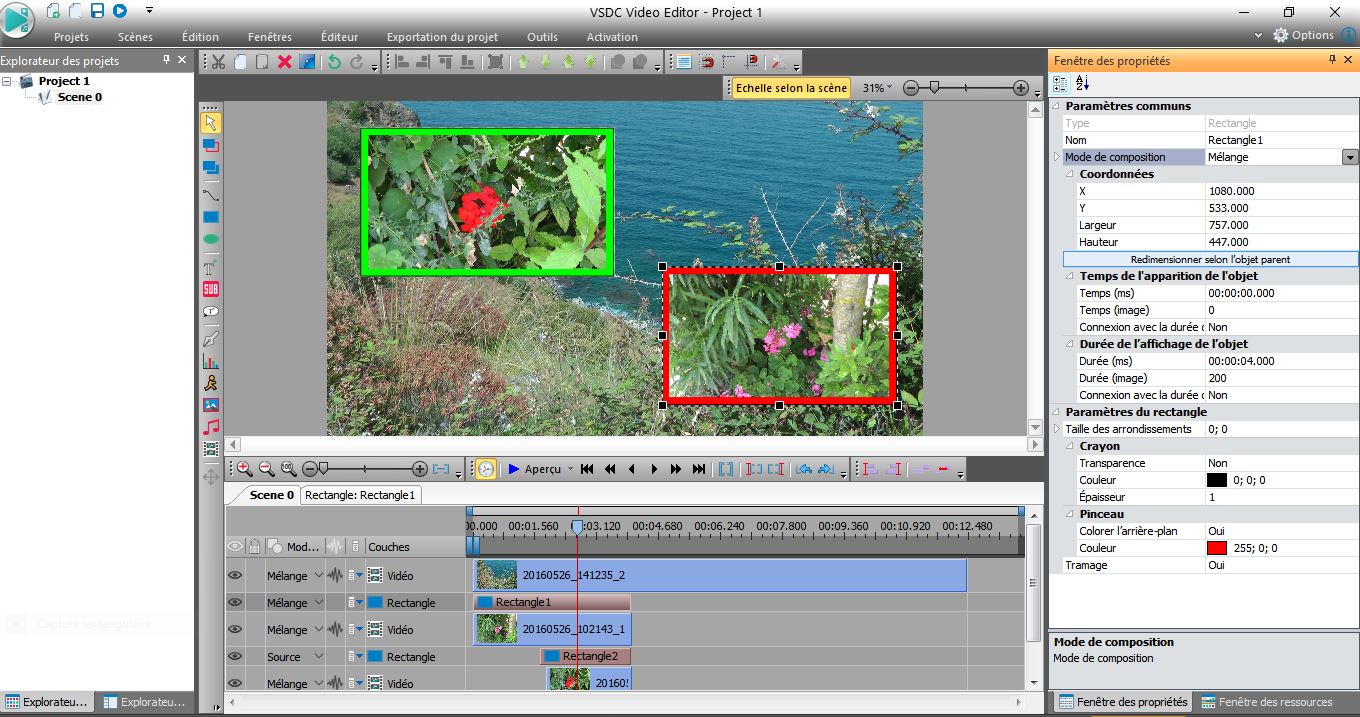Open the Exportation du projet menu
The image size is (1360, 717).
coord(442,37)
